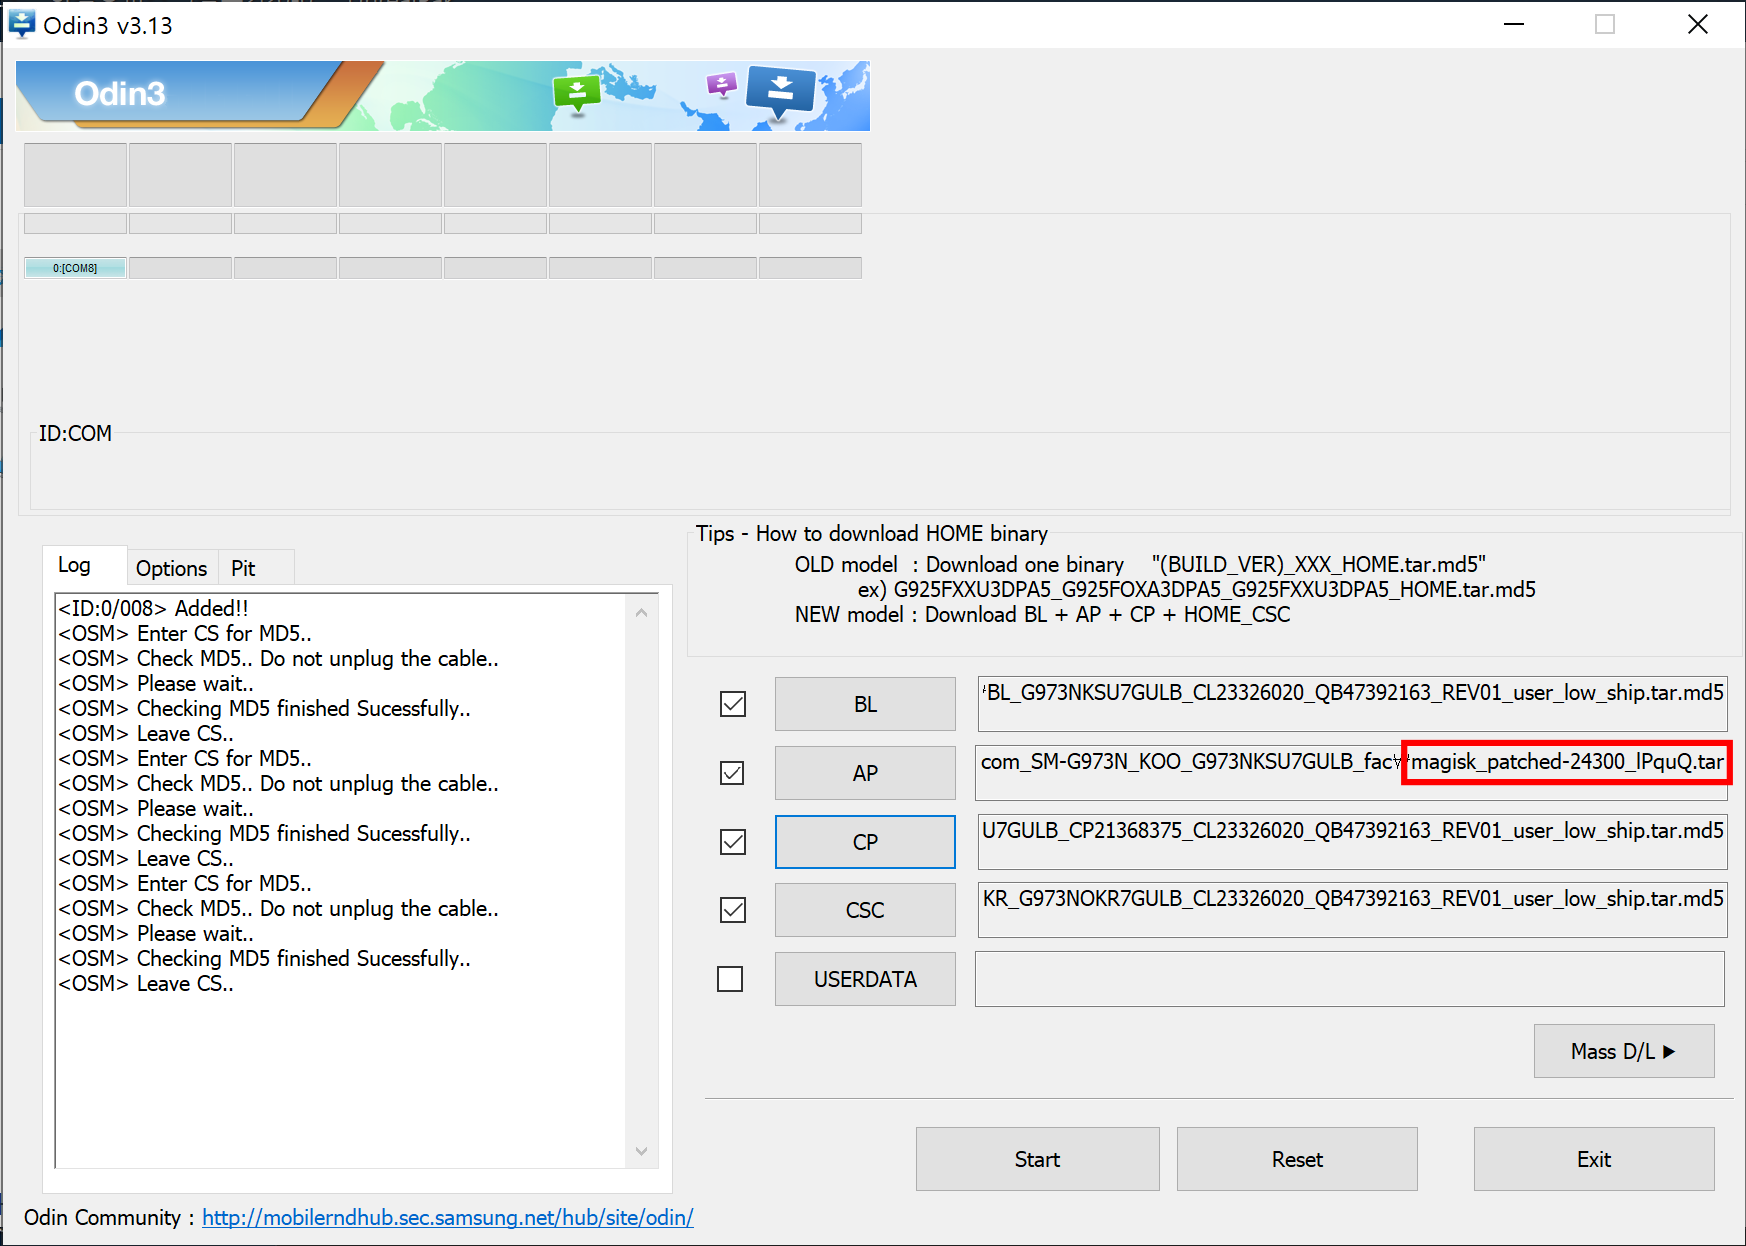The width and height of the screenshot is (1746, 1246).
Task: Click the ID:COM label
Action: click(x=75, y=434)
